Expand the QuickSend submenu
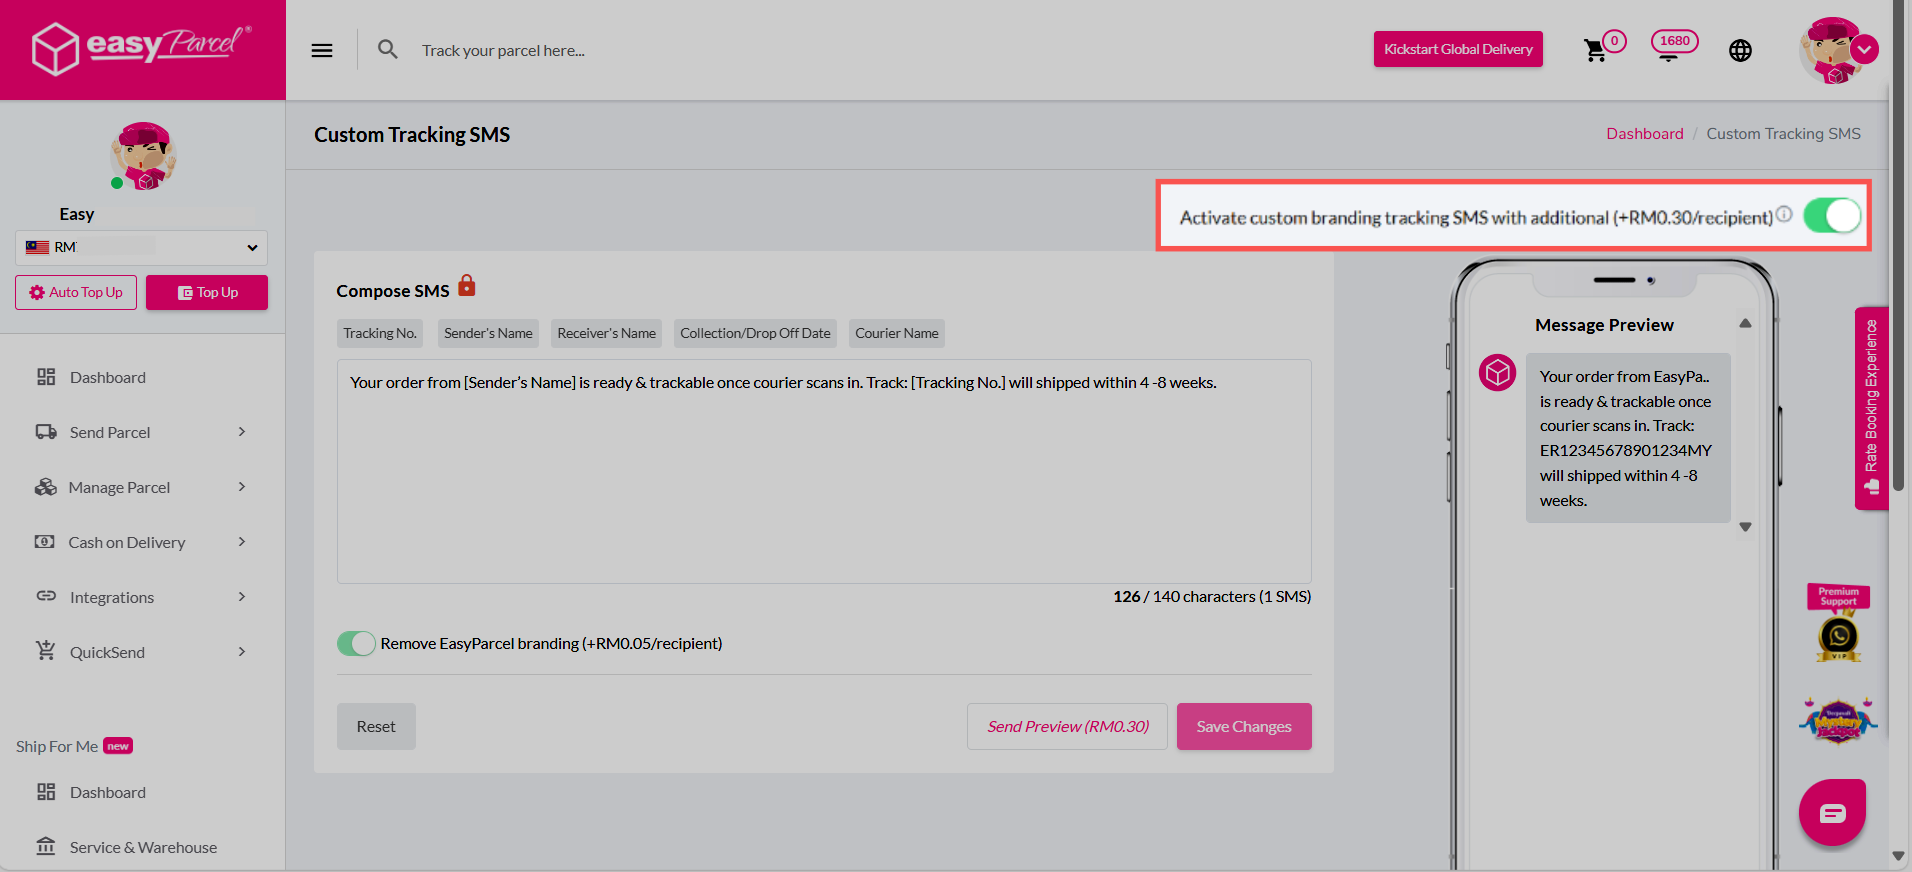Screen dimensions: 1912x872 coord(242,652)
